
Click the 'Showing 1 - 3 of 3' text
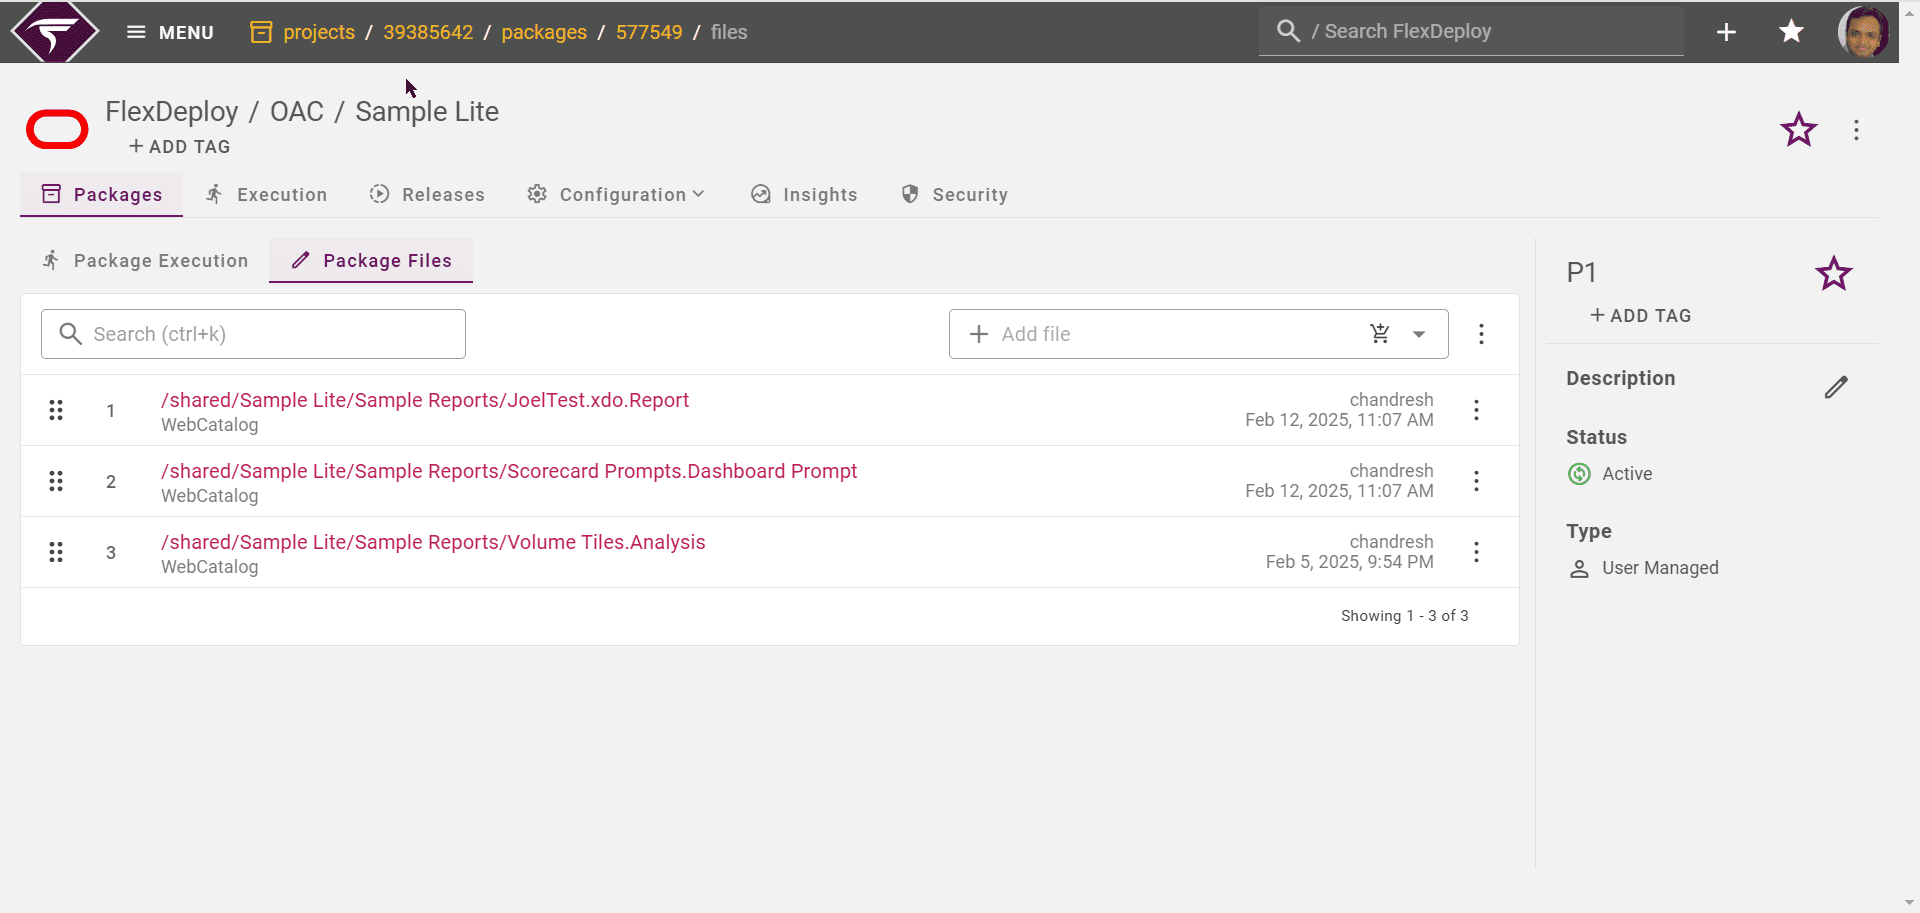[x=1405, y=616]
